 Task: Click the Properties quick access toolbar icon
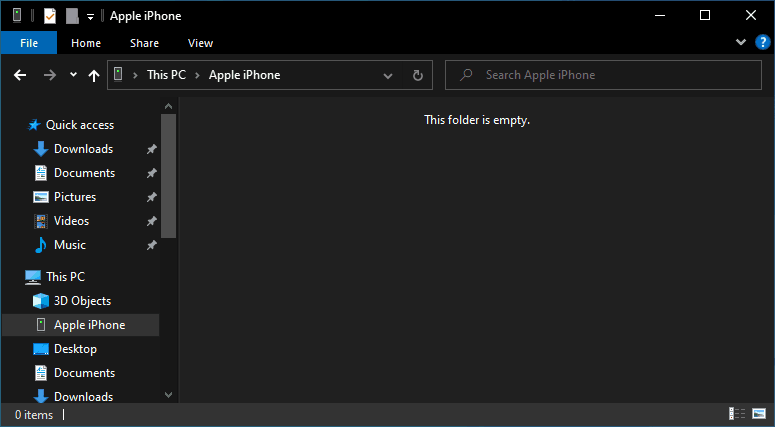tap(50, 16)
